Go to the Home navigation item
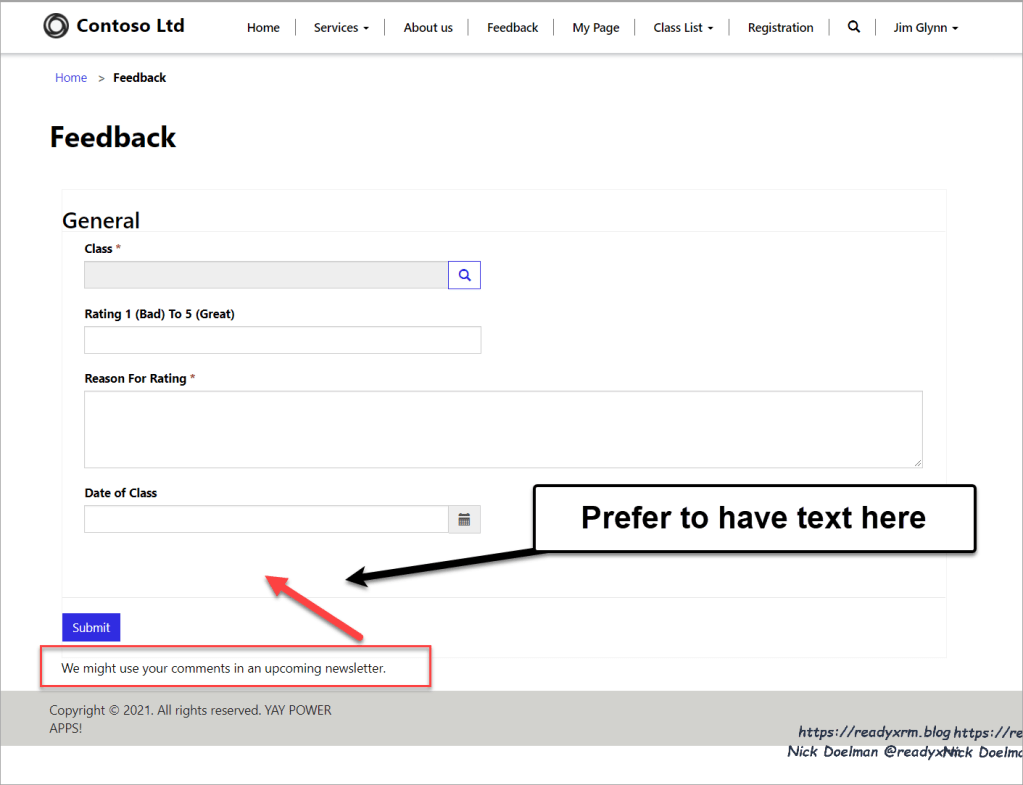This screenshot has height=785, width=1023. [x=263, y=28]
